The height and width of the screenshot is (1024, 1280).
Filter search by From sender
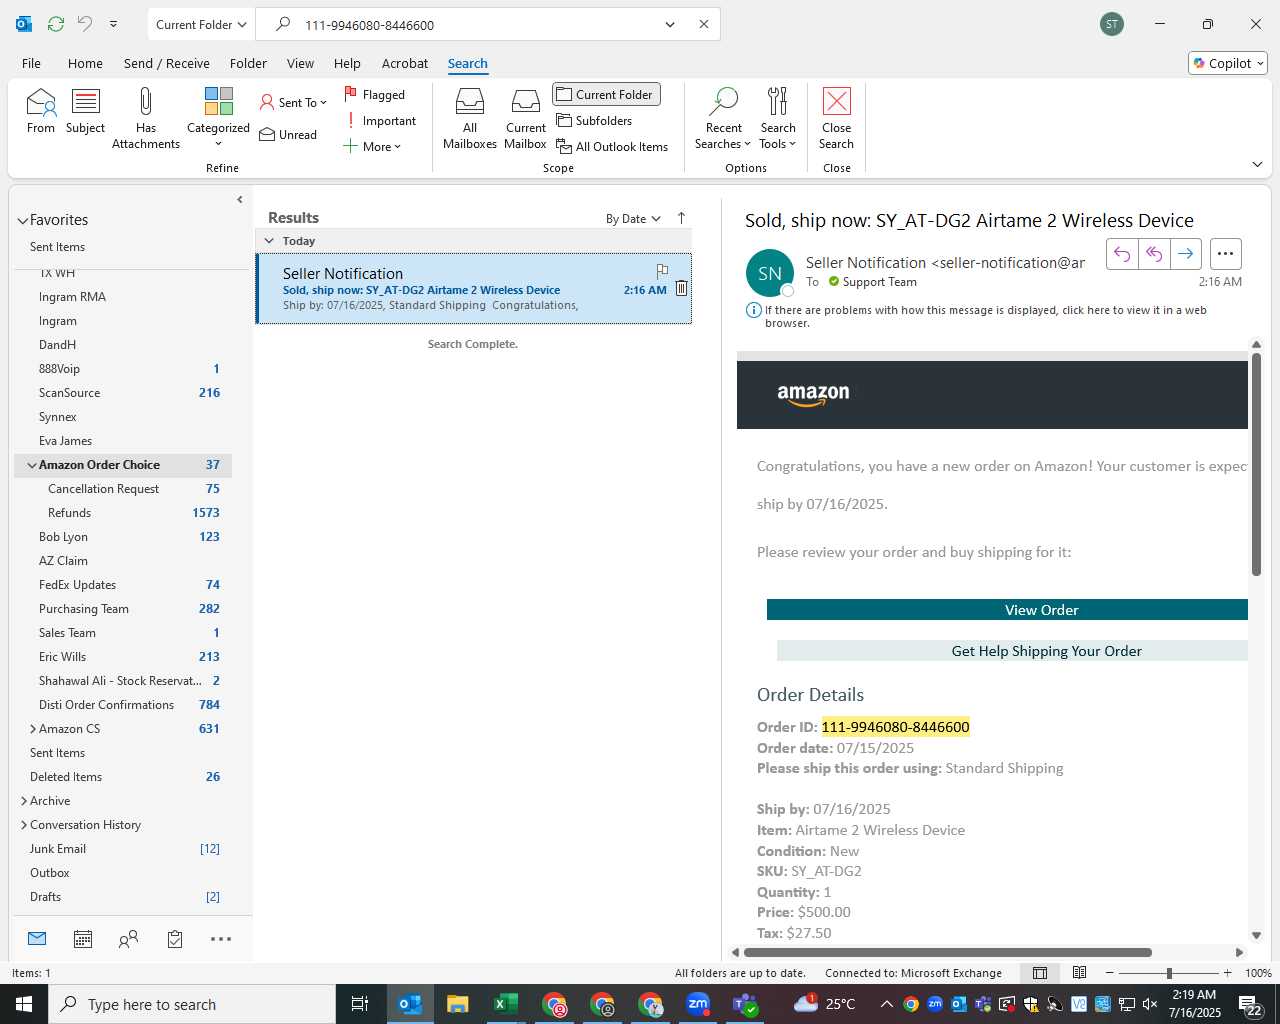click(41, 110)
